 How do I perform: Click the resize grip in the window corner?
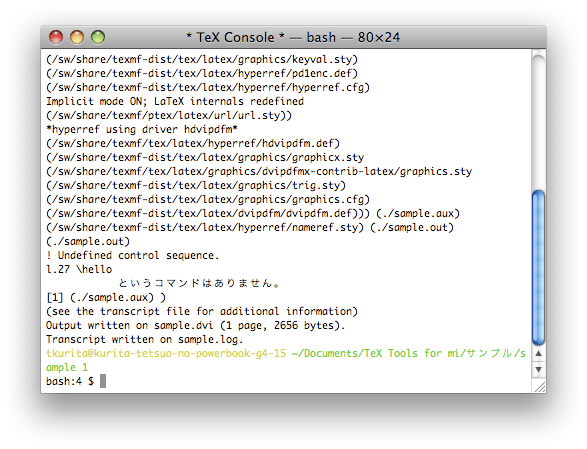pyautogui.click(x=539, y=387)
